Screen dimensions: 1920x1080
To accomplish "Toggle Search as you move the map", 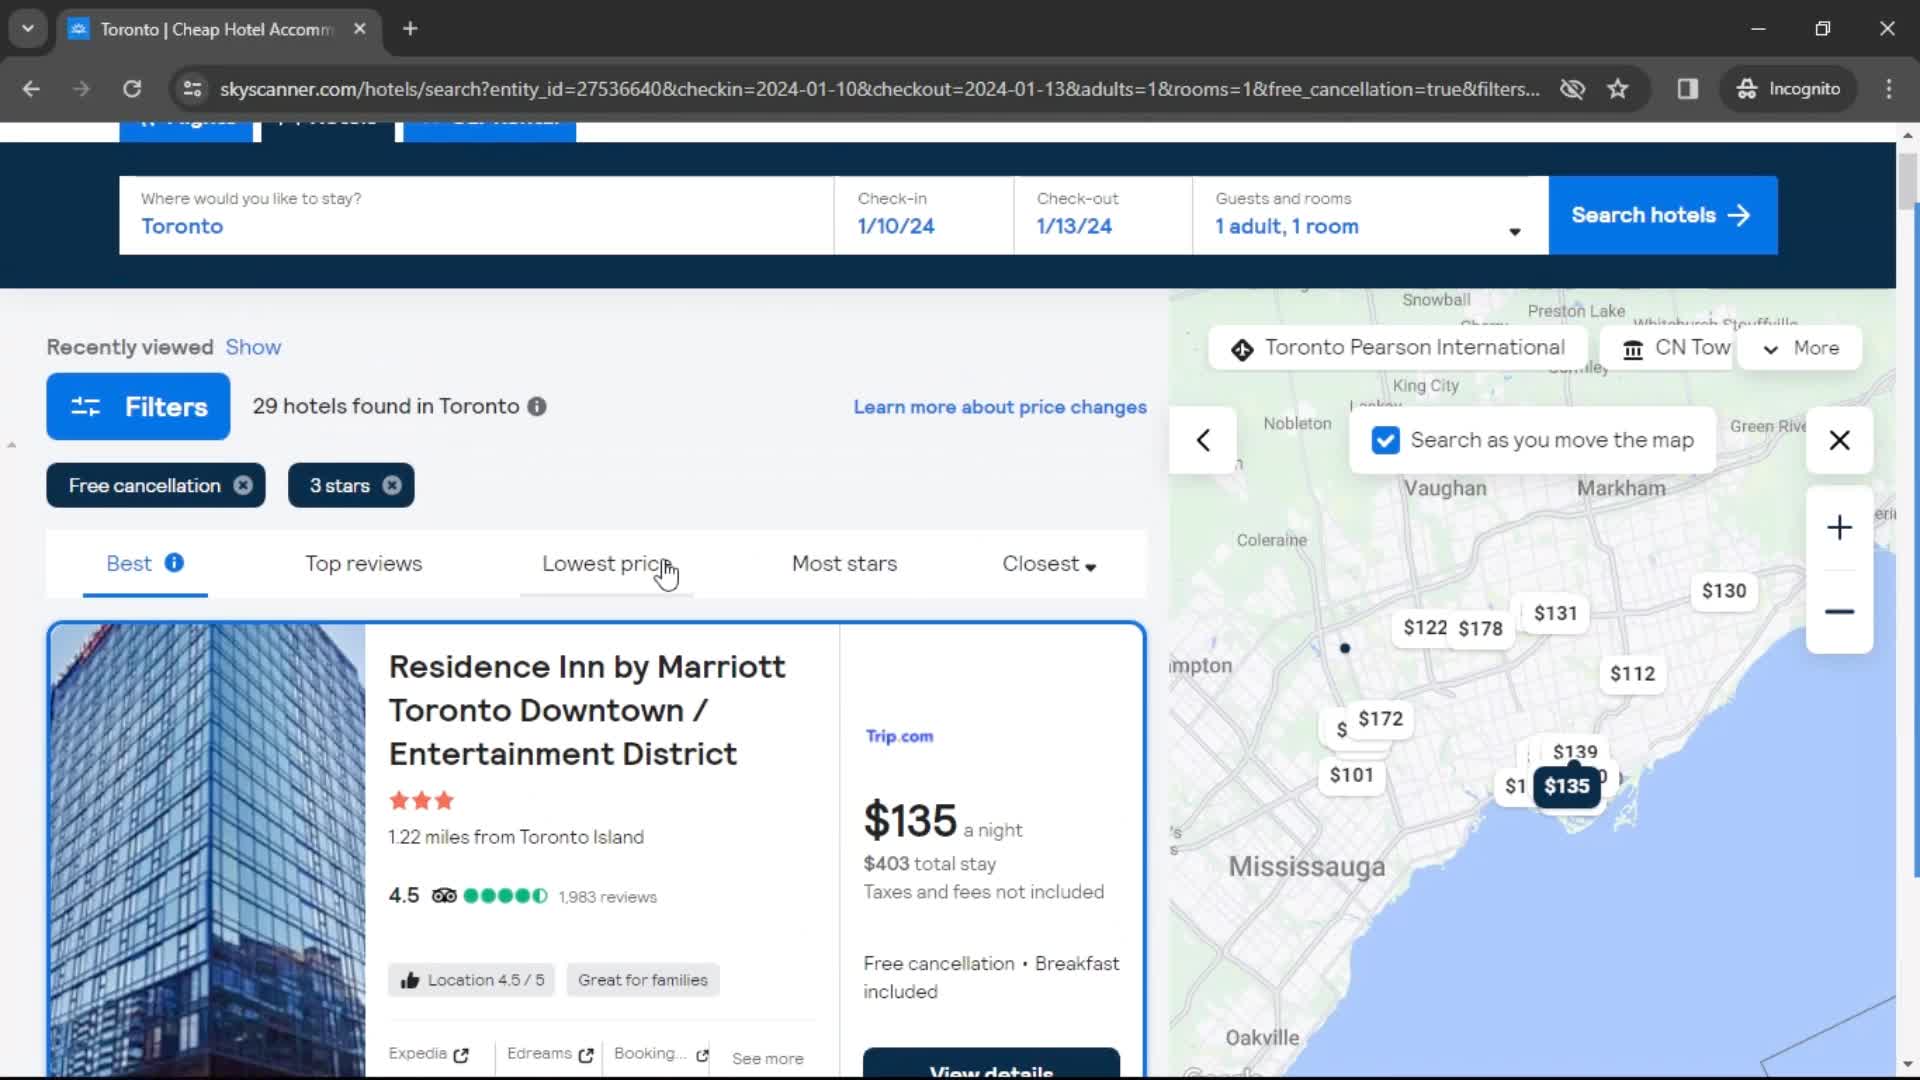I will [1385, 440].
